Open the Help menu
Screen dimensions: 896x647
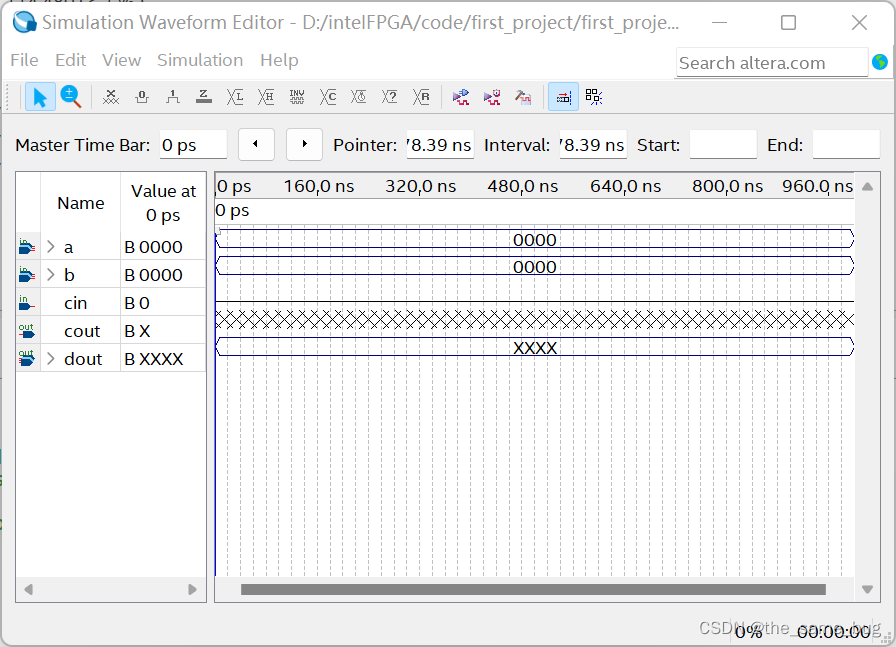click(279, 60)
